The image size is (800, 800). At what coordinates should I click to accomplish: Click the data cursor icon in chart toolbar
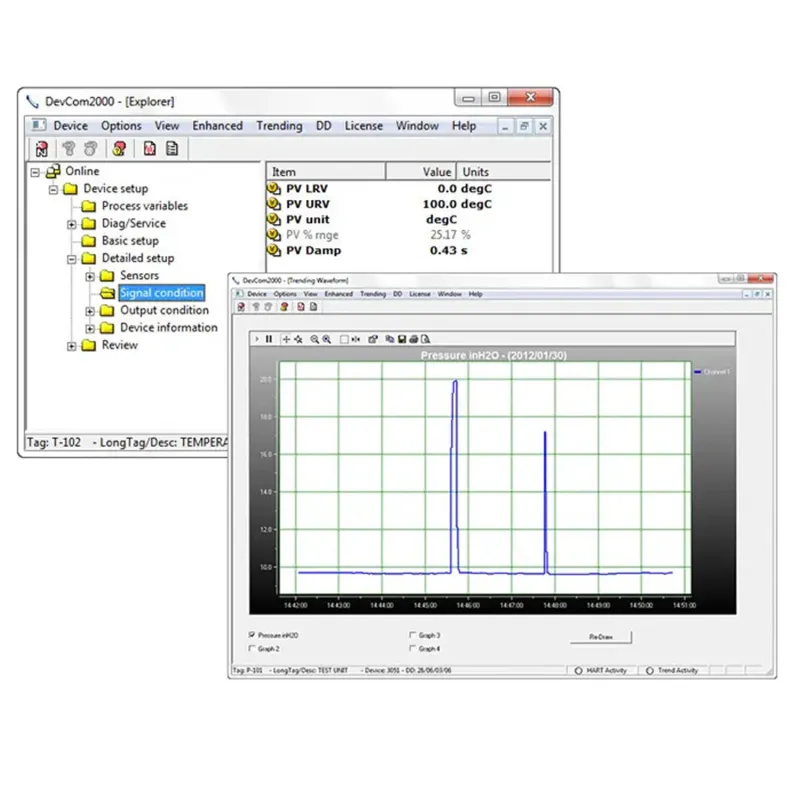tap(356, 339)
